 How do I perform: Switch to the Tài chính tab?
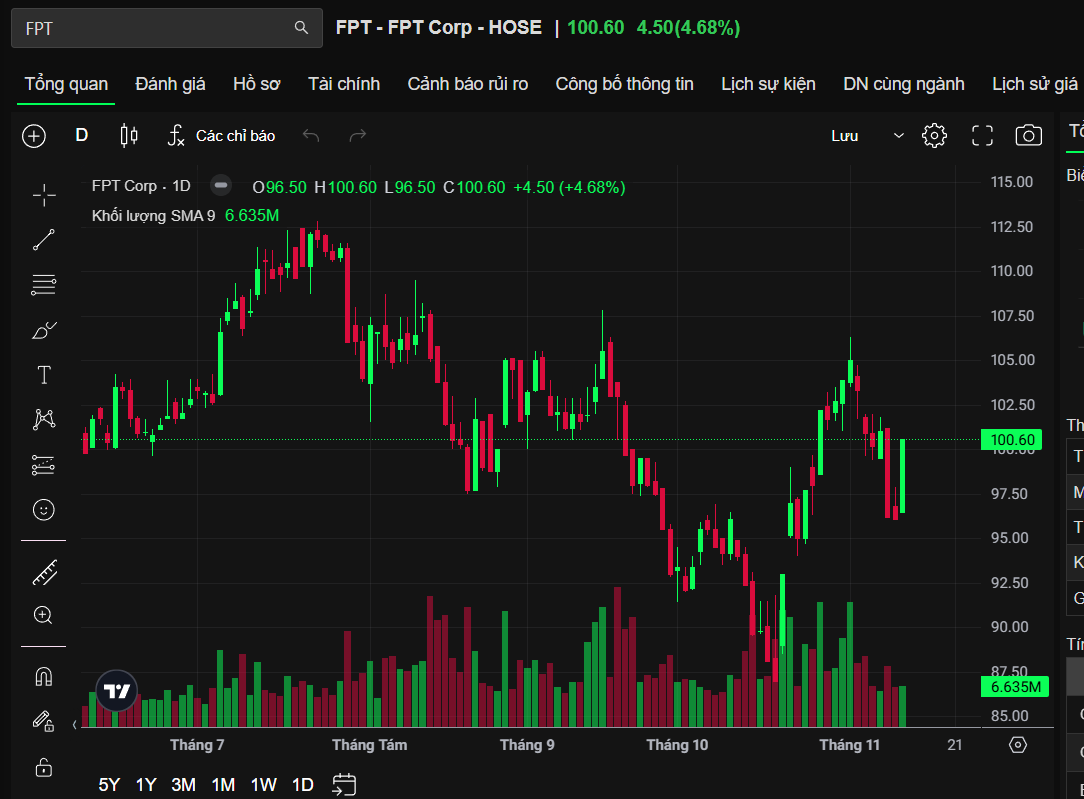(x=344, y=84)
